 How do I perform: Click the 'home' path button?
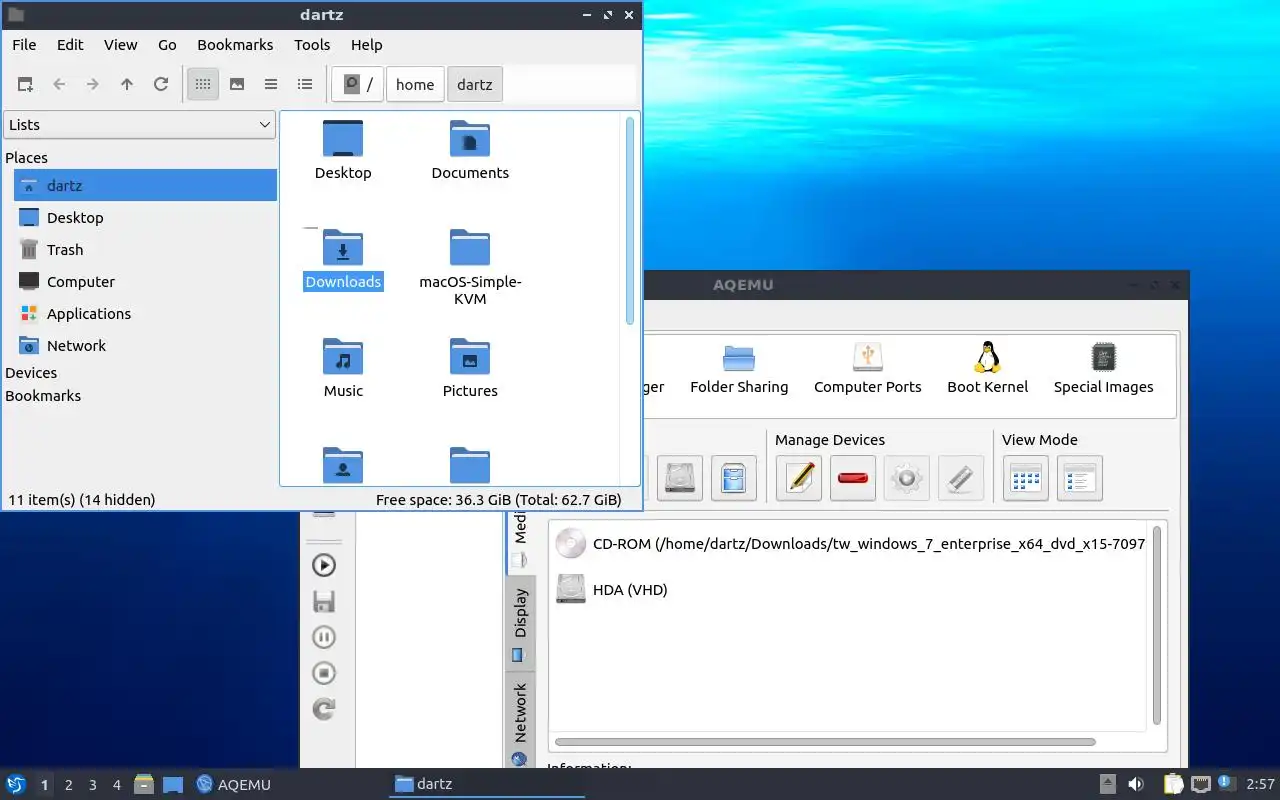click(x=415, y=84)
